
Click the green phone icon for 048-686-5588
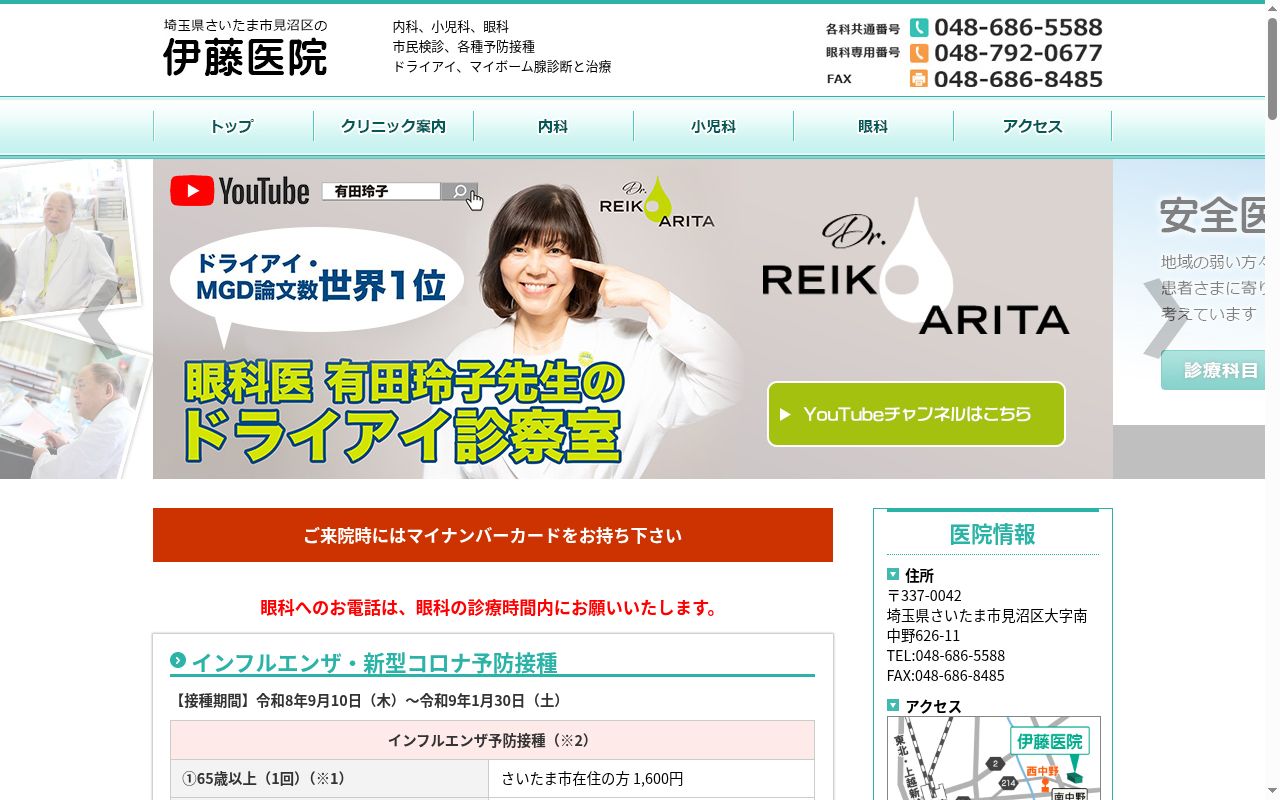[x=919, y=28]
